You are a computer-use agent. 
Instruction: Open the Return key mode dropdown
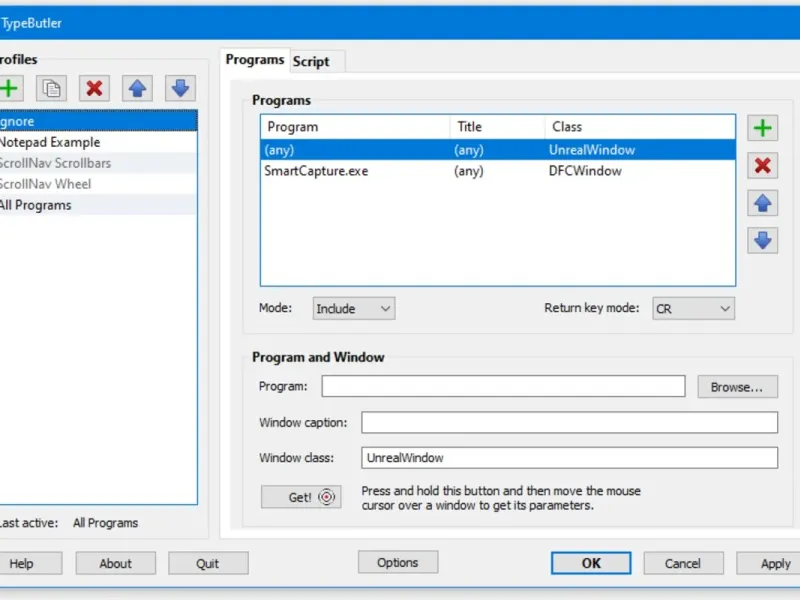pyautogui.click(x=693, y=309)
